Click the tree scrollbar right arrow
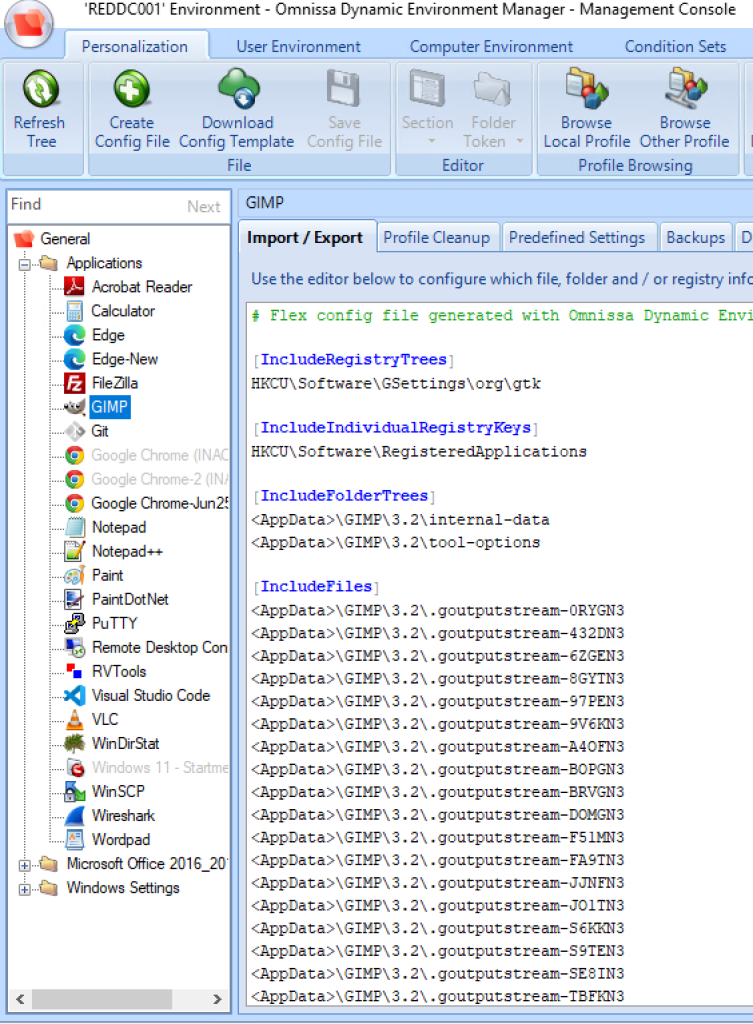The image size is (753, 1024). click(x=217, y=999)
